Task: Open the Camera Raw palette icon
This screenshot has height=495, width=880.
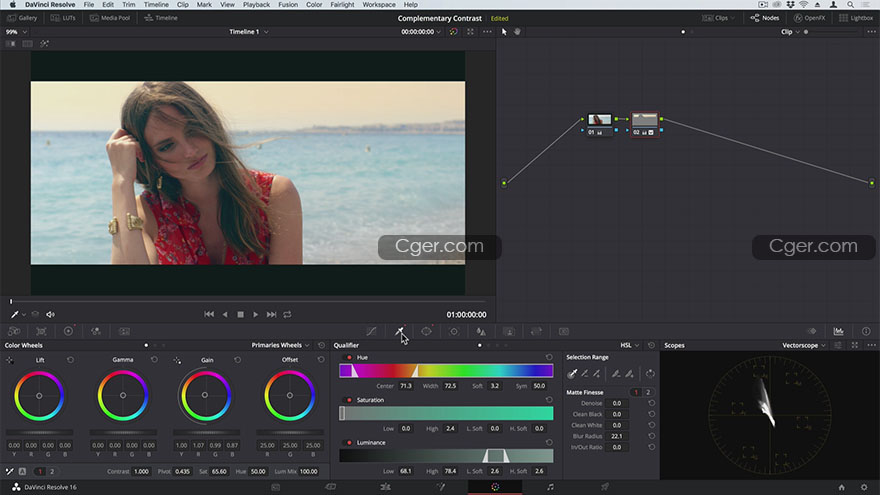Action: pyautogui.click(x=14, y=331)
